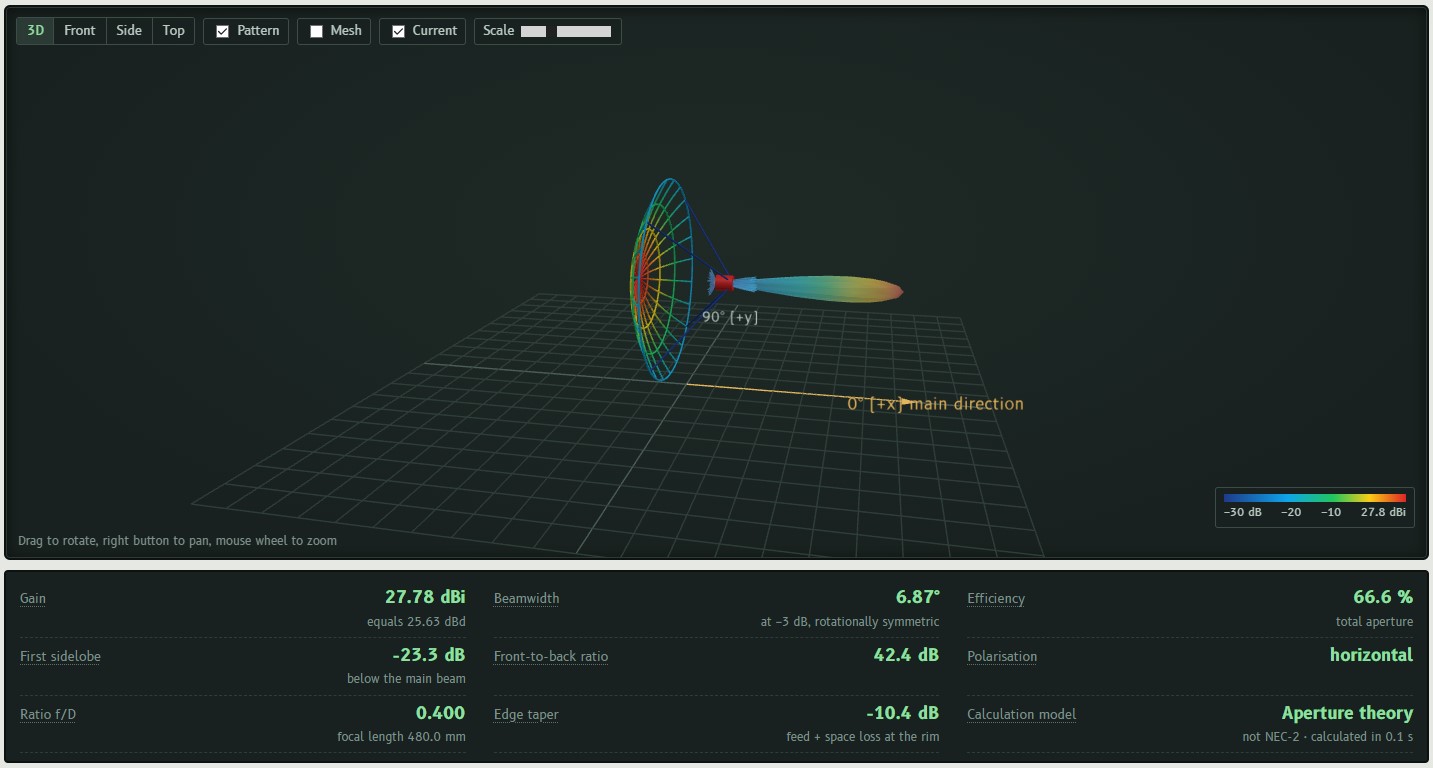Uncheck the Current checkbox
Viewport: 1433px width, 768px height.
(398, 32)
